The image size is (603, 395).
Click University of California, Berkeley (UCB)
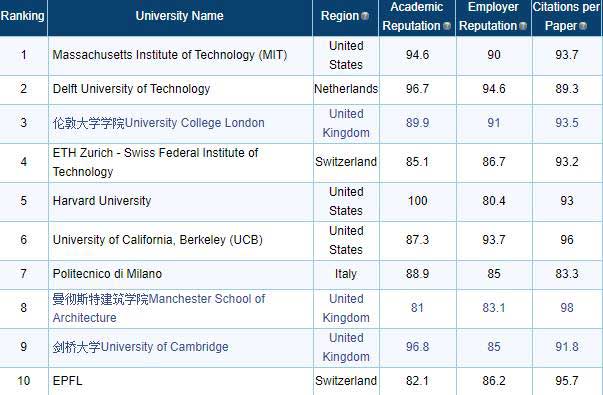click(158, 240)
